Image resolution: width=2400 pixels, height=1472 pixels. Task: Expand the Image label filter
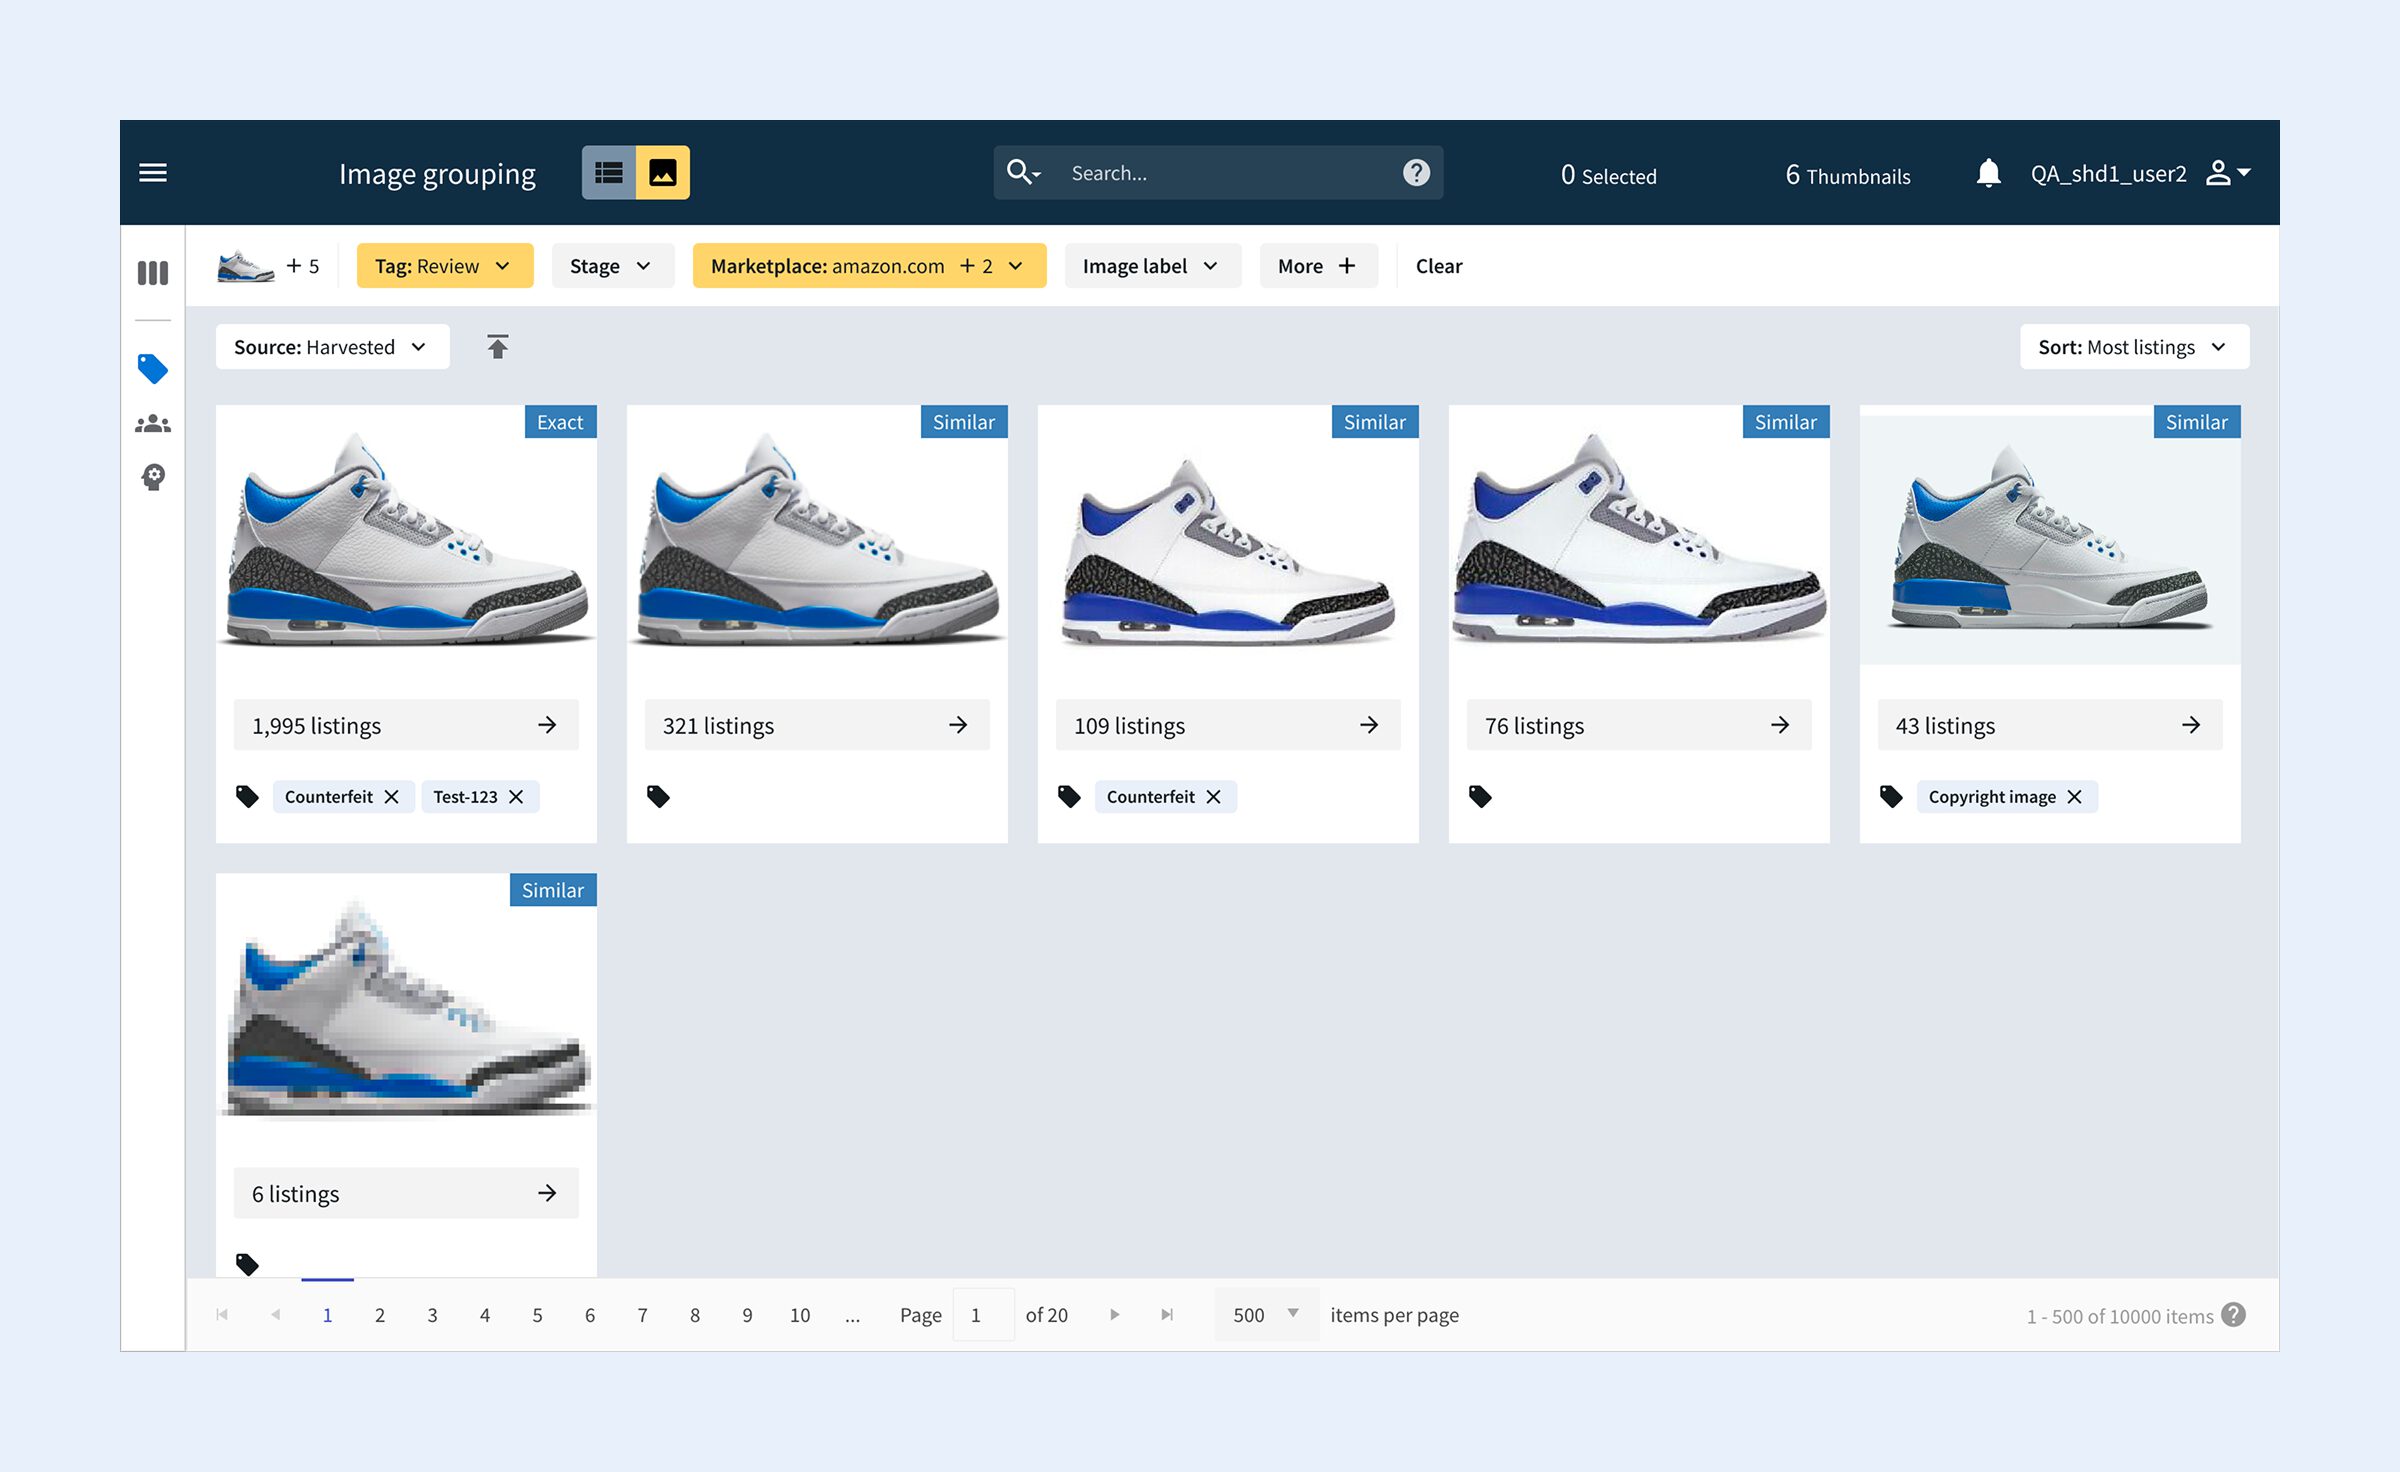point(1152,266)
